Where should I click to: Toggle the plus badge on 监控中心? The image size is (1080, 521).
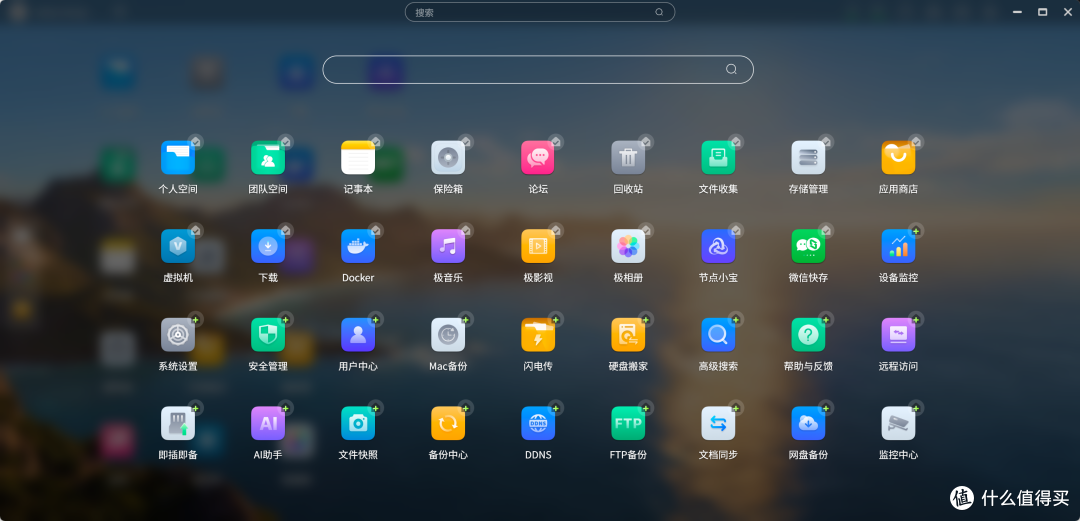(915, 408)
